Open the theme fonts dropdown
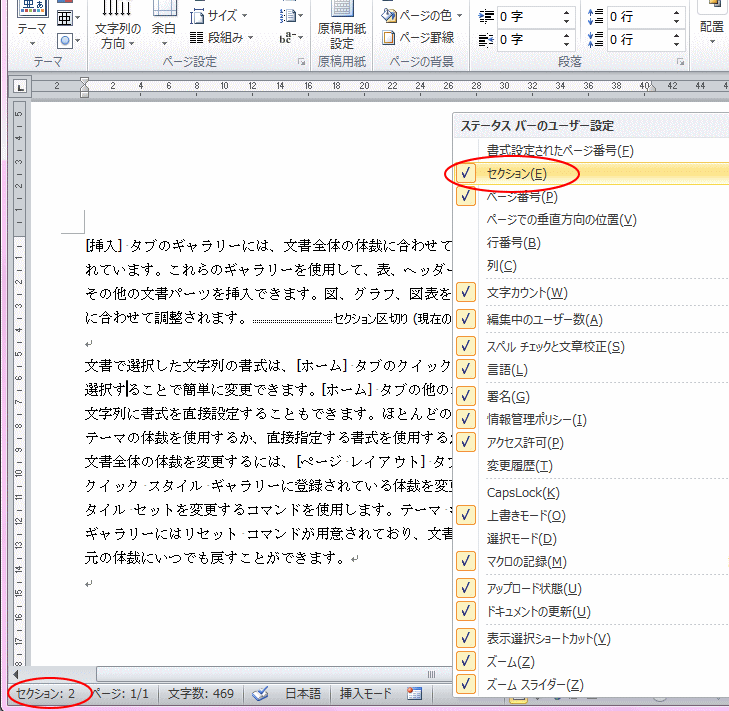Screen dimensions: 729x711 pyautogui.click(x=68, y=19)
